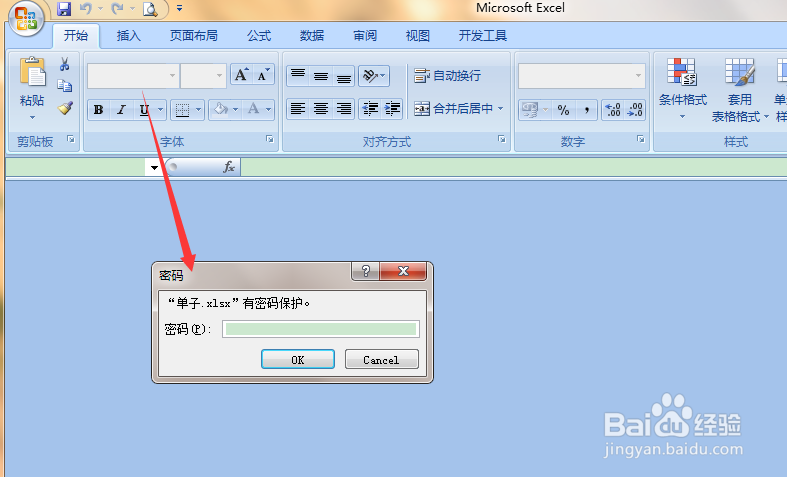Click the 自动换行 wrap text button
787x477 pixels.
coord(447,76)
